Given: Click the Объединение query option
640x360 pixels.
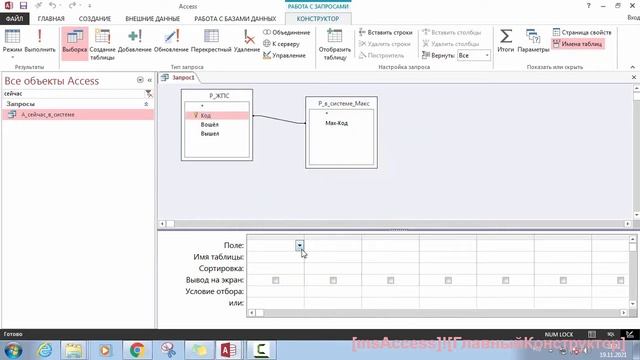Looking at the screenshot, I should [x=287, y=32].
